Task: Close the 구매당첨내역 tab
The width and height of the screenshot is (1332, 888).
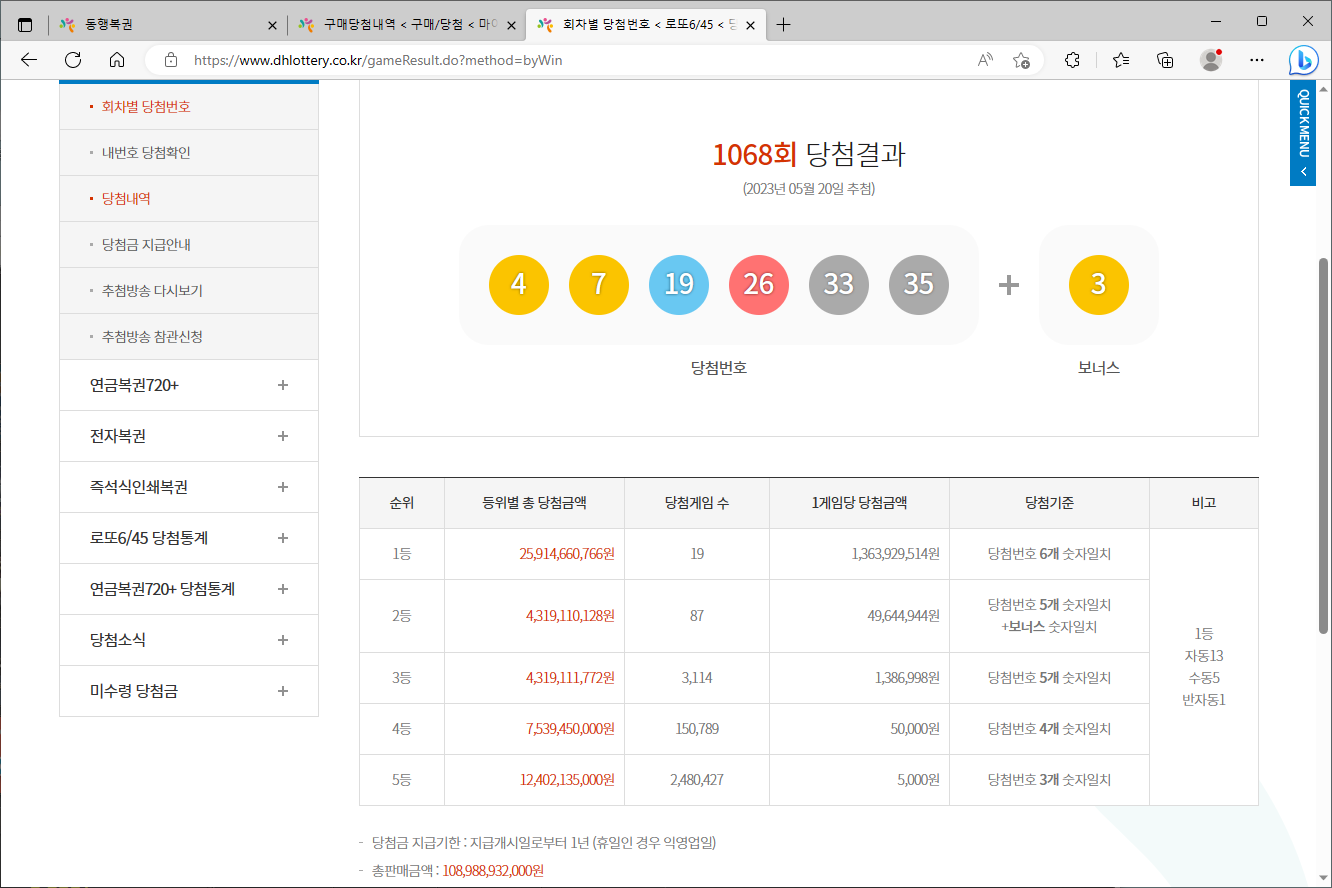Action: click(511, 25)
